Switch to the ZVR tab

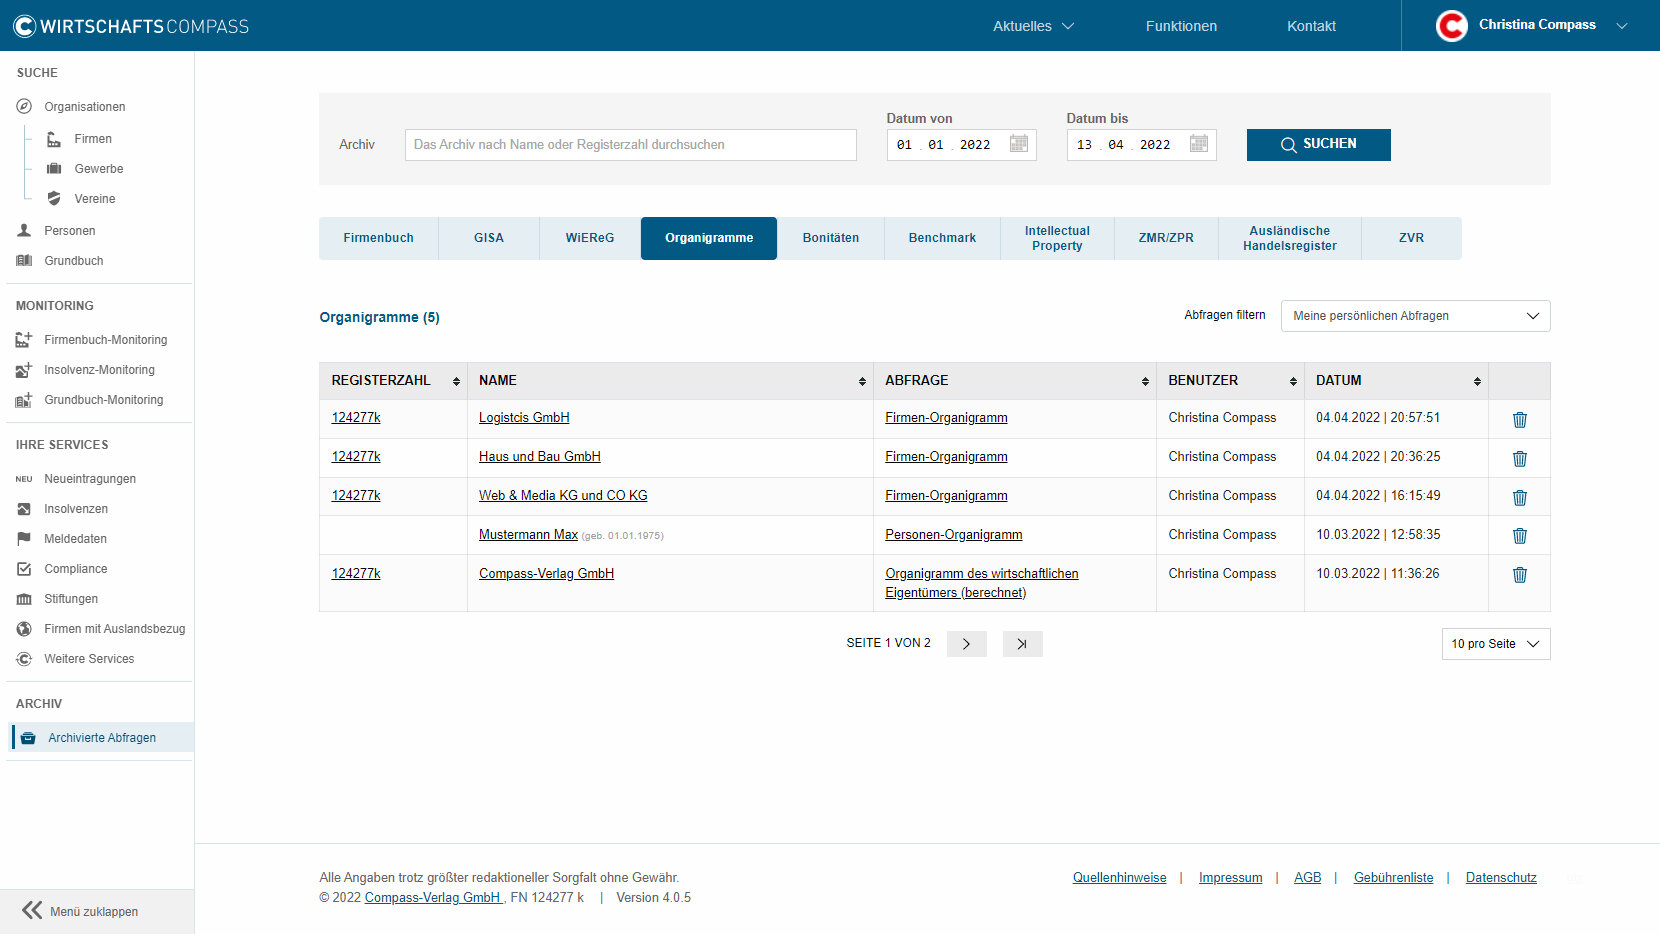[1411, 238]
